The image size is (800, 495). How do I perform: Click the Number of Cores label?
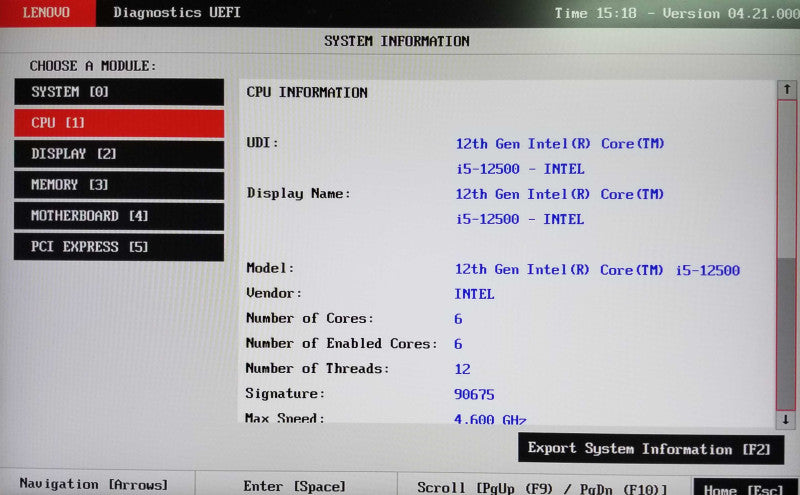[310, 318]
